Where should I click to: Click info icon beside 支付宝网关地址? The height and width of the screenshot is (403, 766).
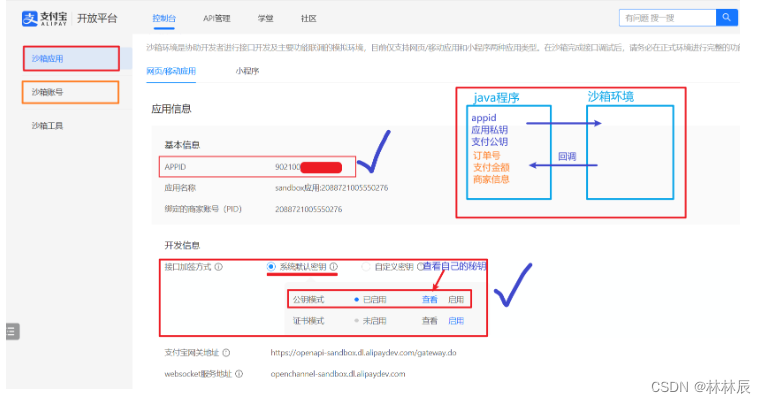point(226,353)
